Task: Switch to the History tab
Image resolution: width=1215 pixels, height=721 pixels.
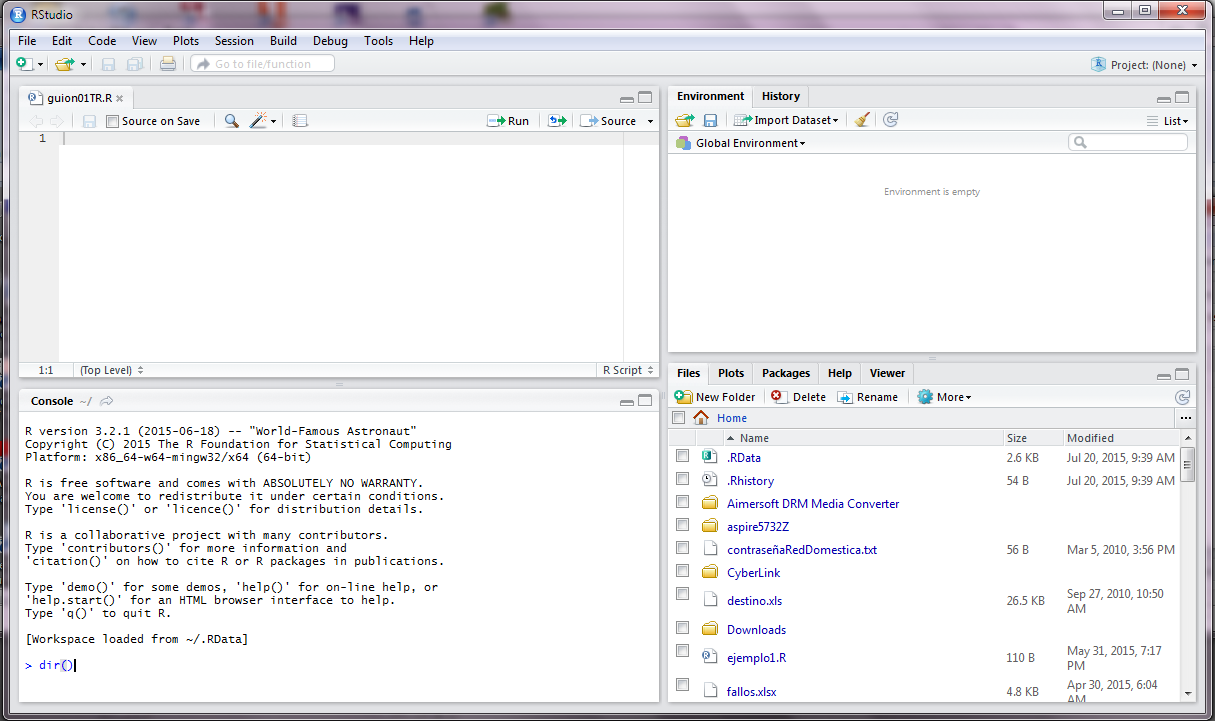Action: coord(781,96)
